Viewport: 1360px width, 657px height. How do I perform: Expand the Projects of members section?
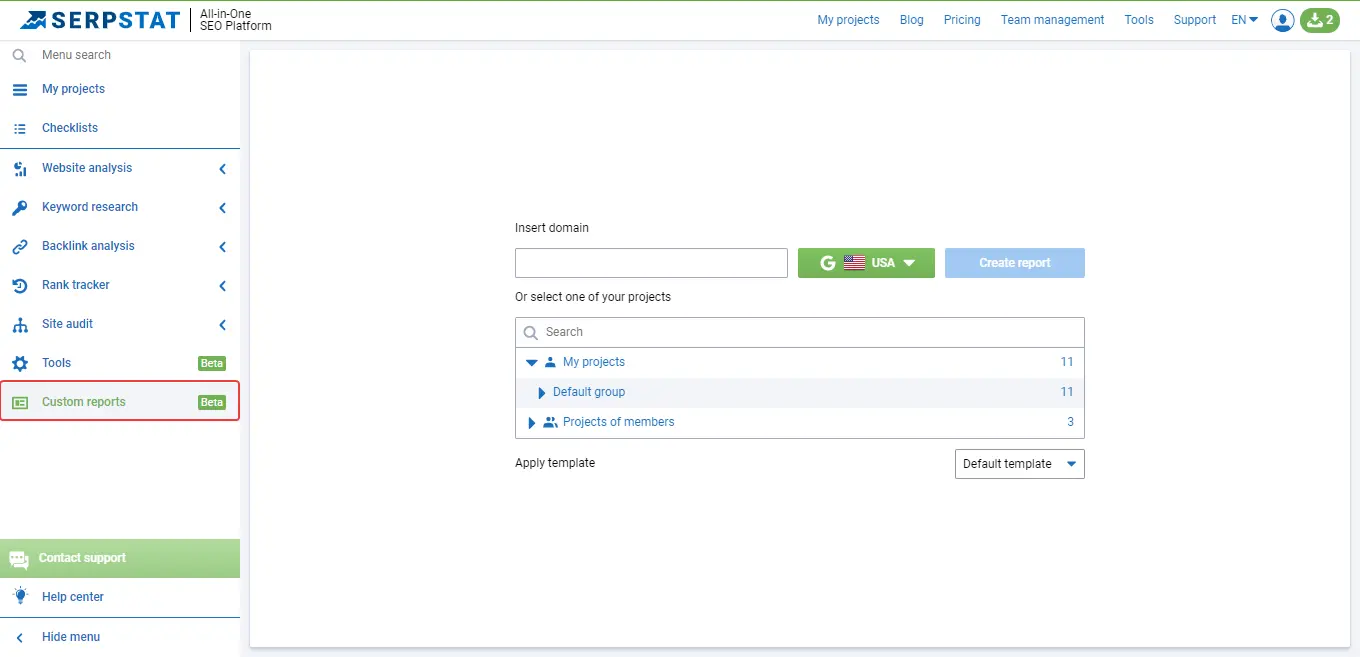531,422
